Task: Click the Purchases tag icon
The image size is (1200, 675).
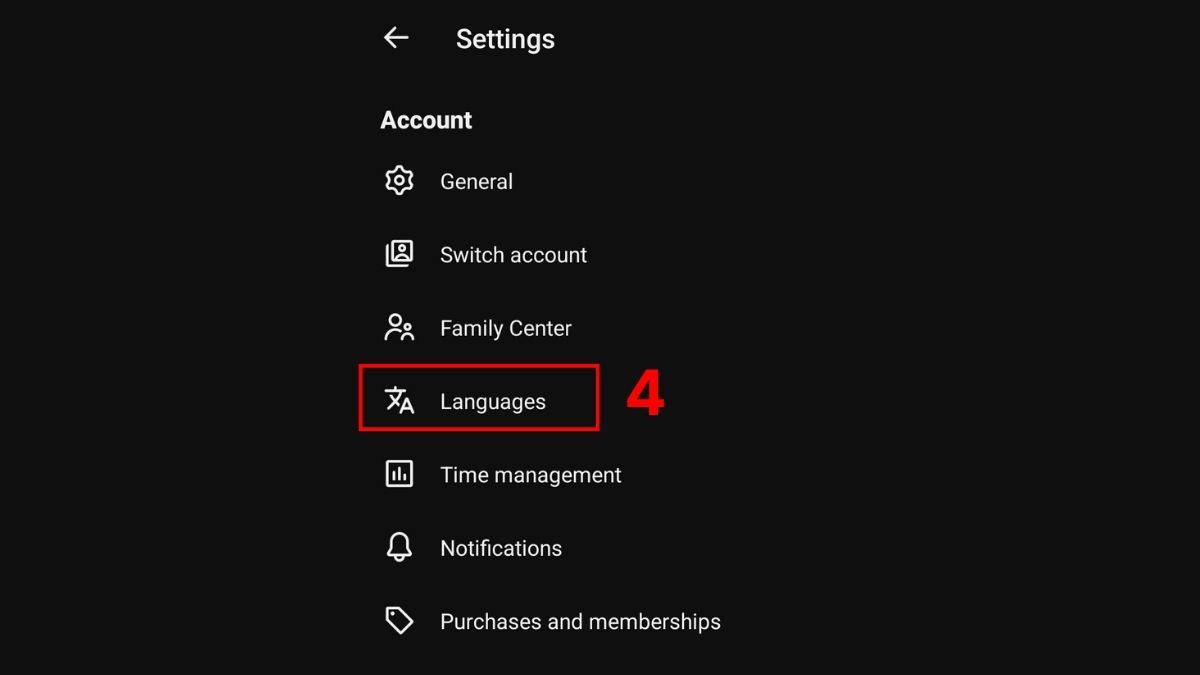Action: tap(399, 621)
